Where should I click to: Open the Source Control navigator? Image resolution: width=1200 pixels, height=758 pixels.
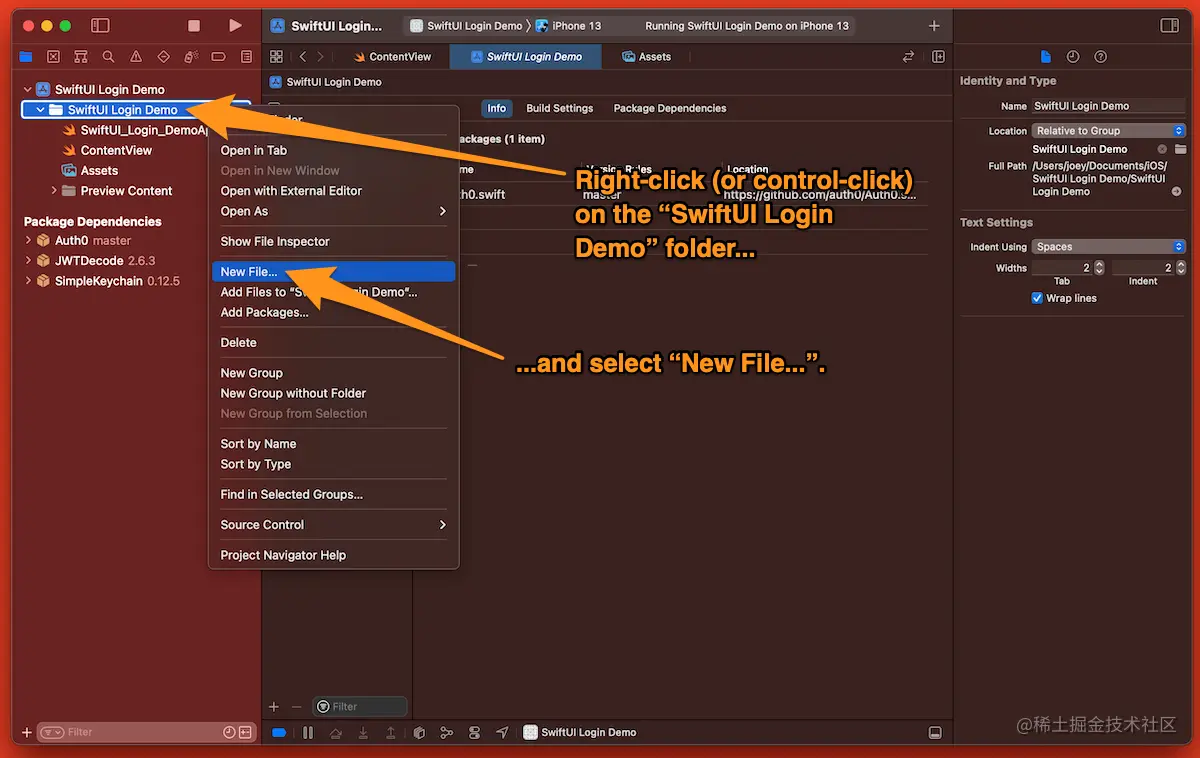coord(53,57)
